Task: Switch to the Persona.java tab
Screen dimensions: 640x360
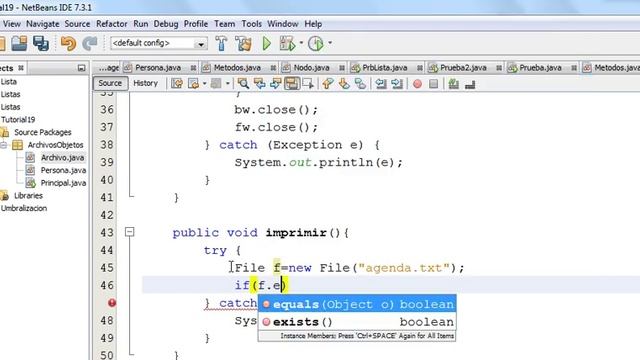Action: point(158,68)
